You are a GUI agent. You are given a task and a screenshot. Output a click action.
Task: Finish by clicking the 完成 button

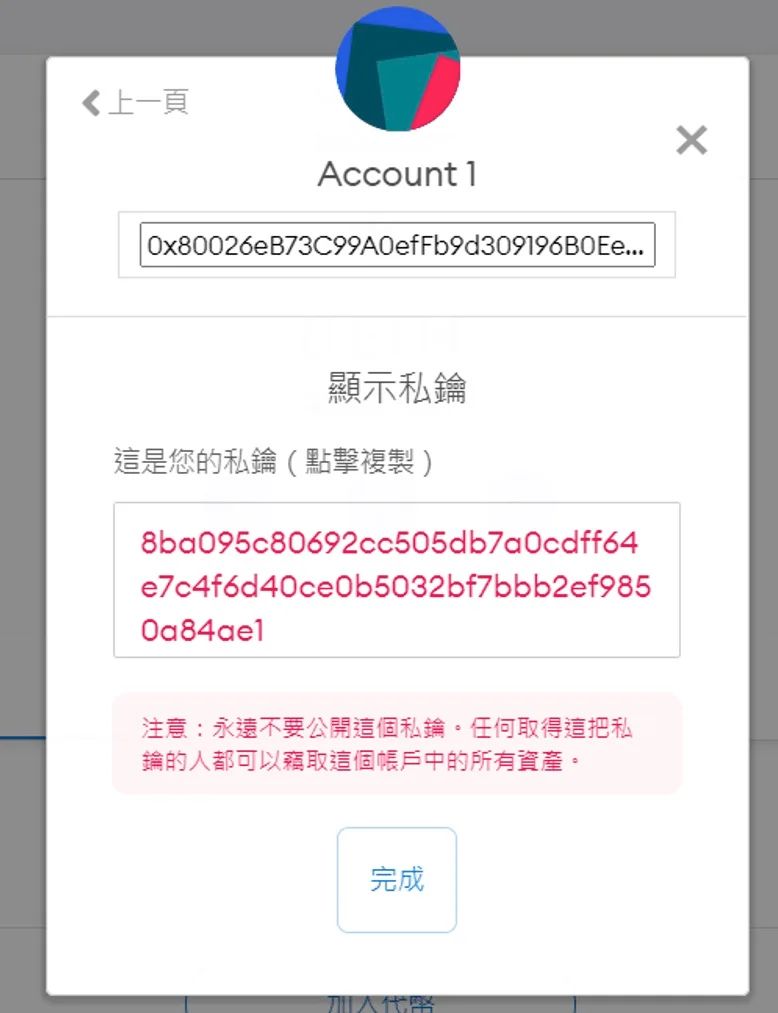[397, 880]
